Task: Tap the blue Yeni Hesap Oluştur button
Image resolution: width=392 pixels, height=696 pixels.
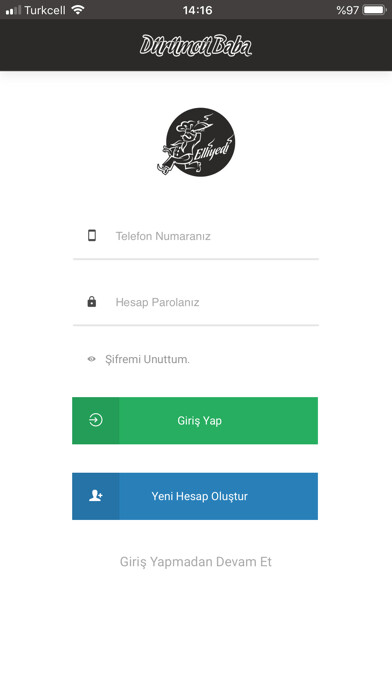Action: click(x=195, y=496)
